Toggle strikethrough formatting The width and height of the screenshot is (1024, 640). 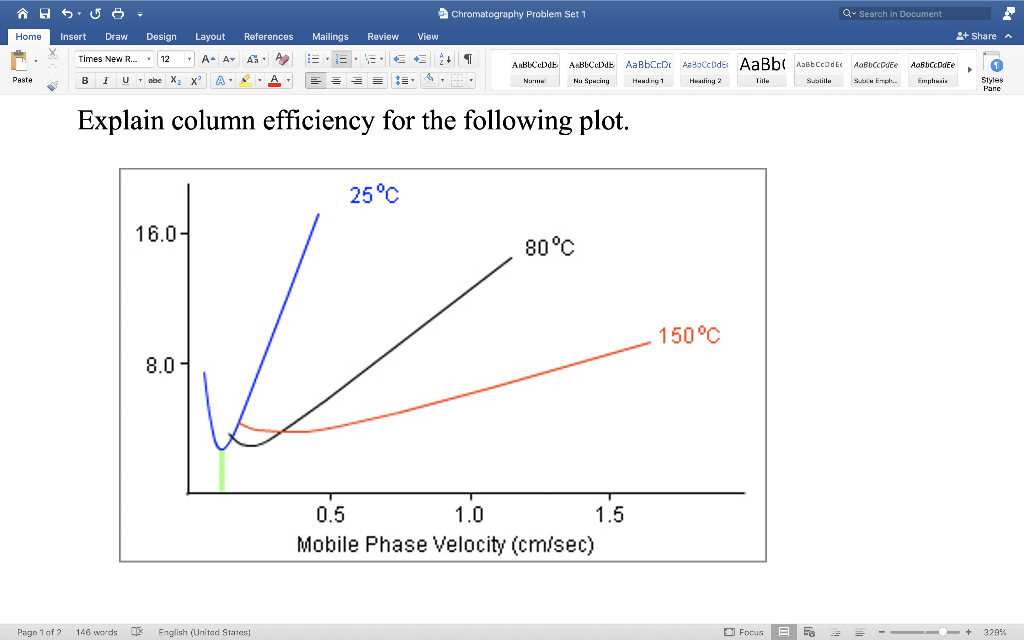[155, 80]
